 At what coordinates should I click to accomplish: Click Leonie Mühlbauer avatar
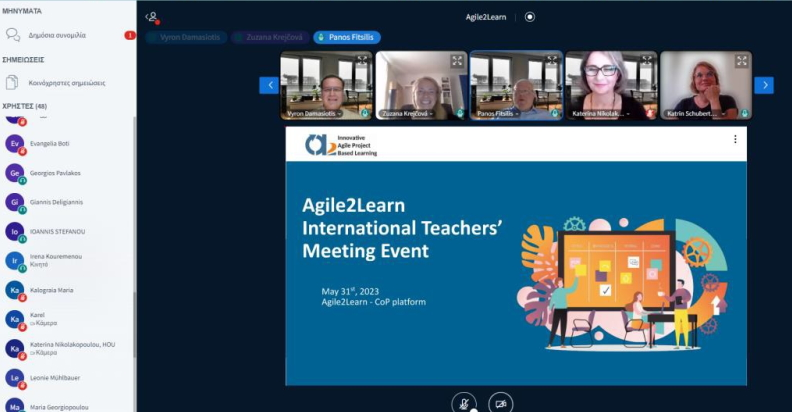pyautogui.click(x=15, y=378)
